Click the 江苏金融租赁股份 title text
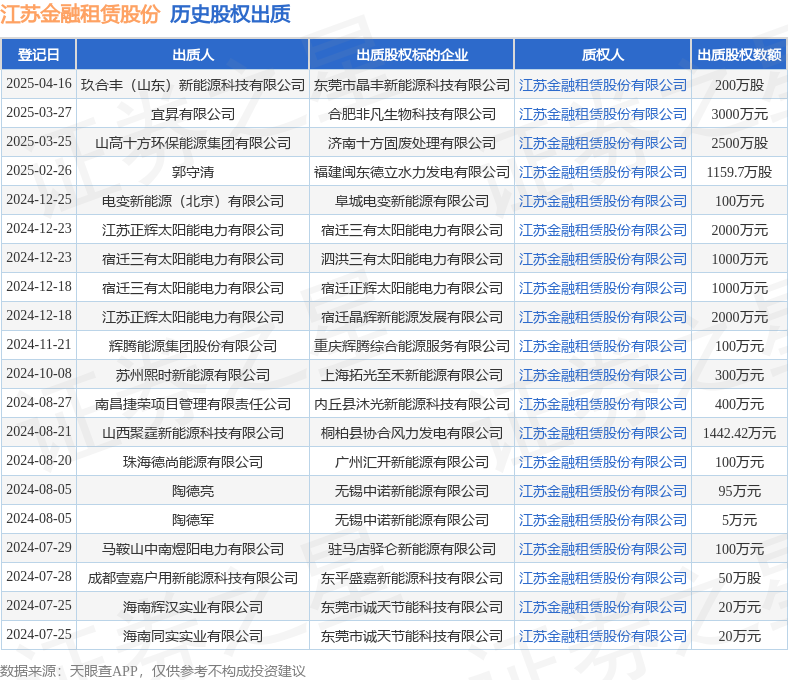The width and height of the screenshot is (788, 680). [80, 14]
